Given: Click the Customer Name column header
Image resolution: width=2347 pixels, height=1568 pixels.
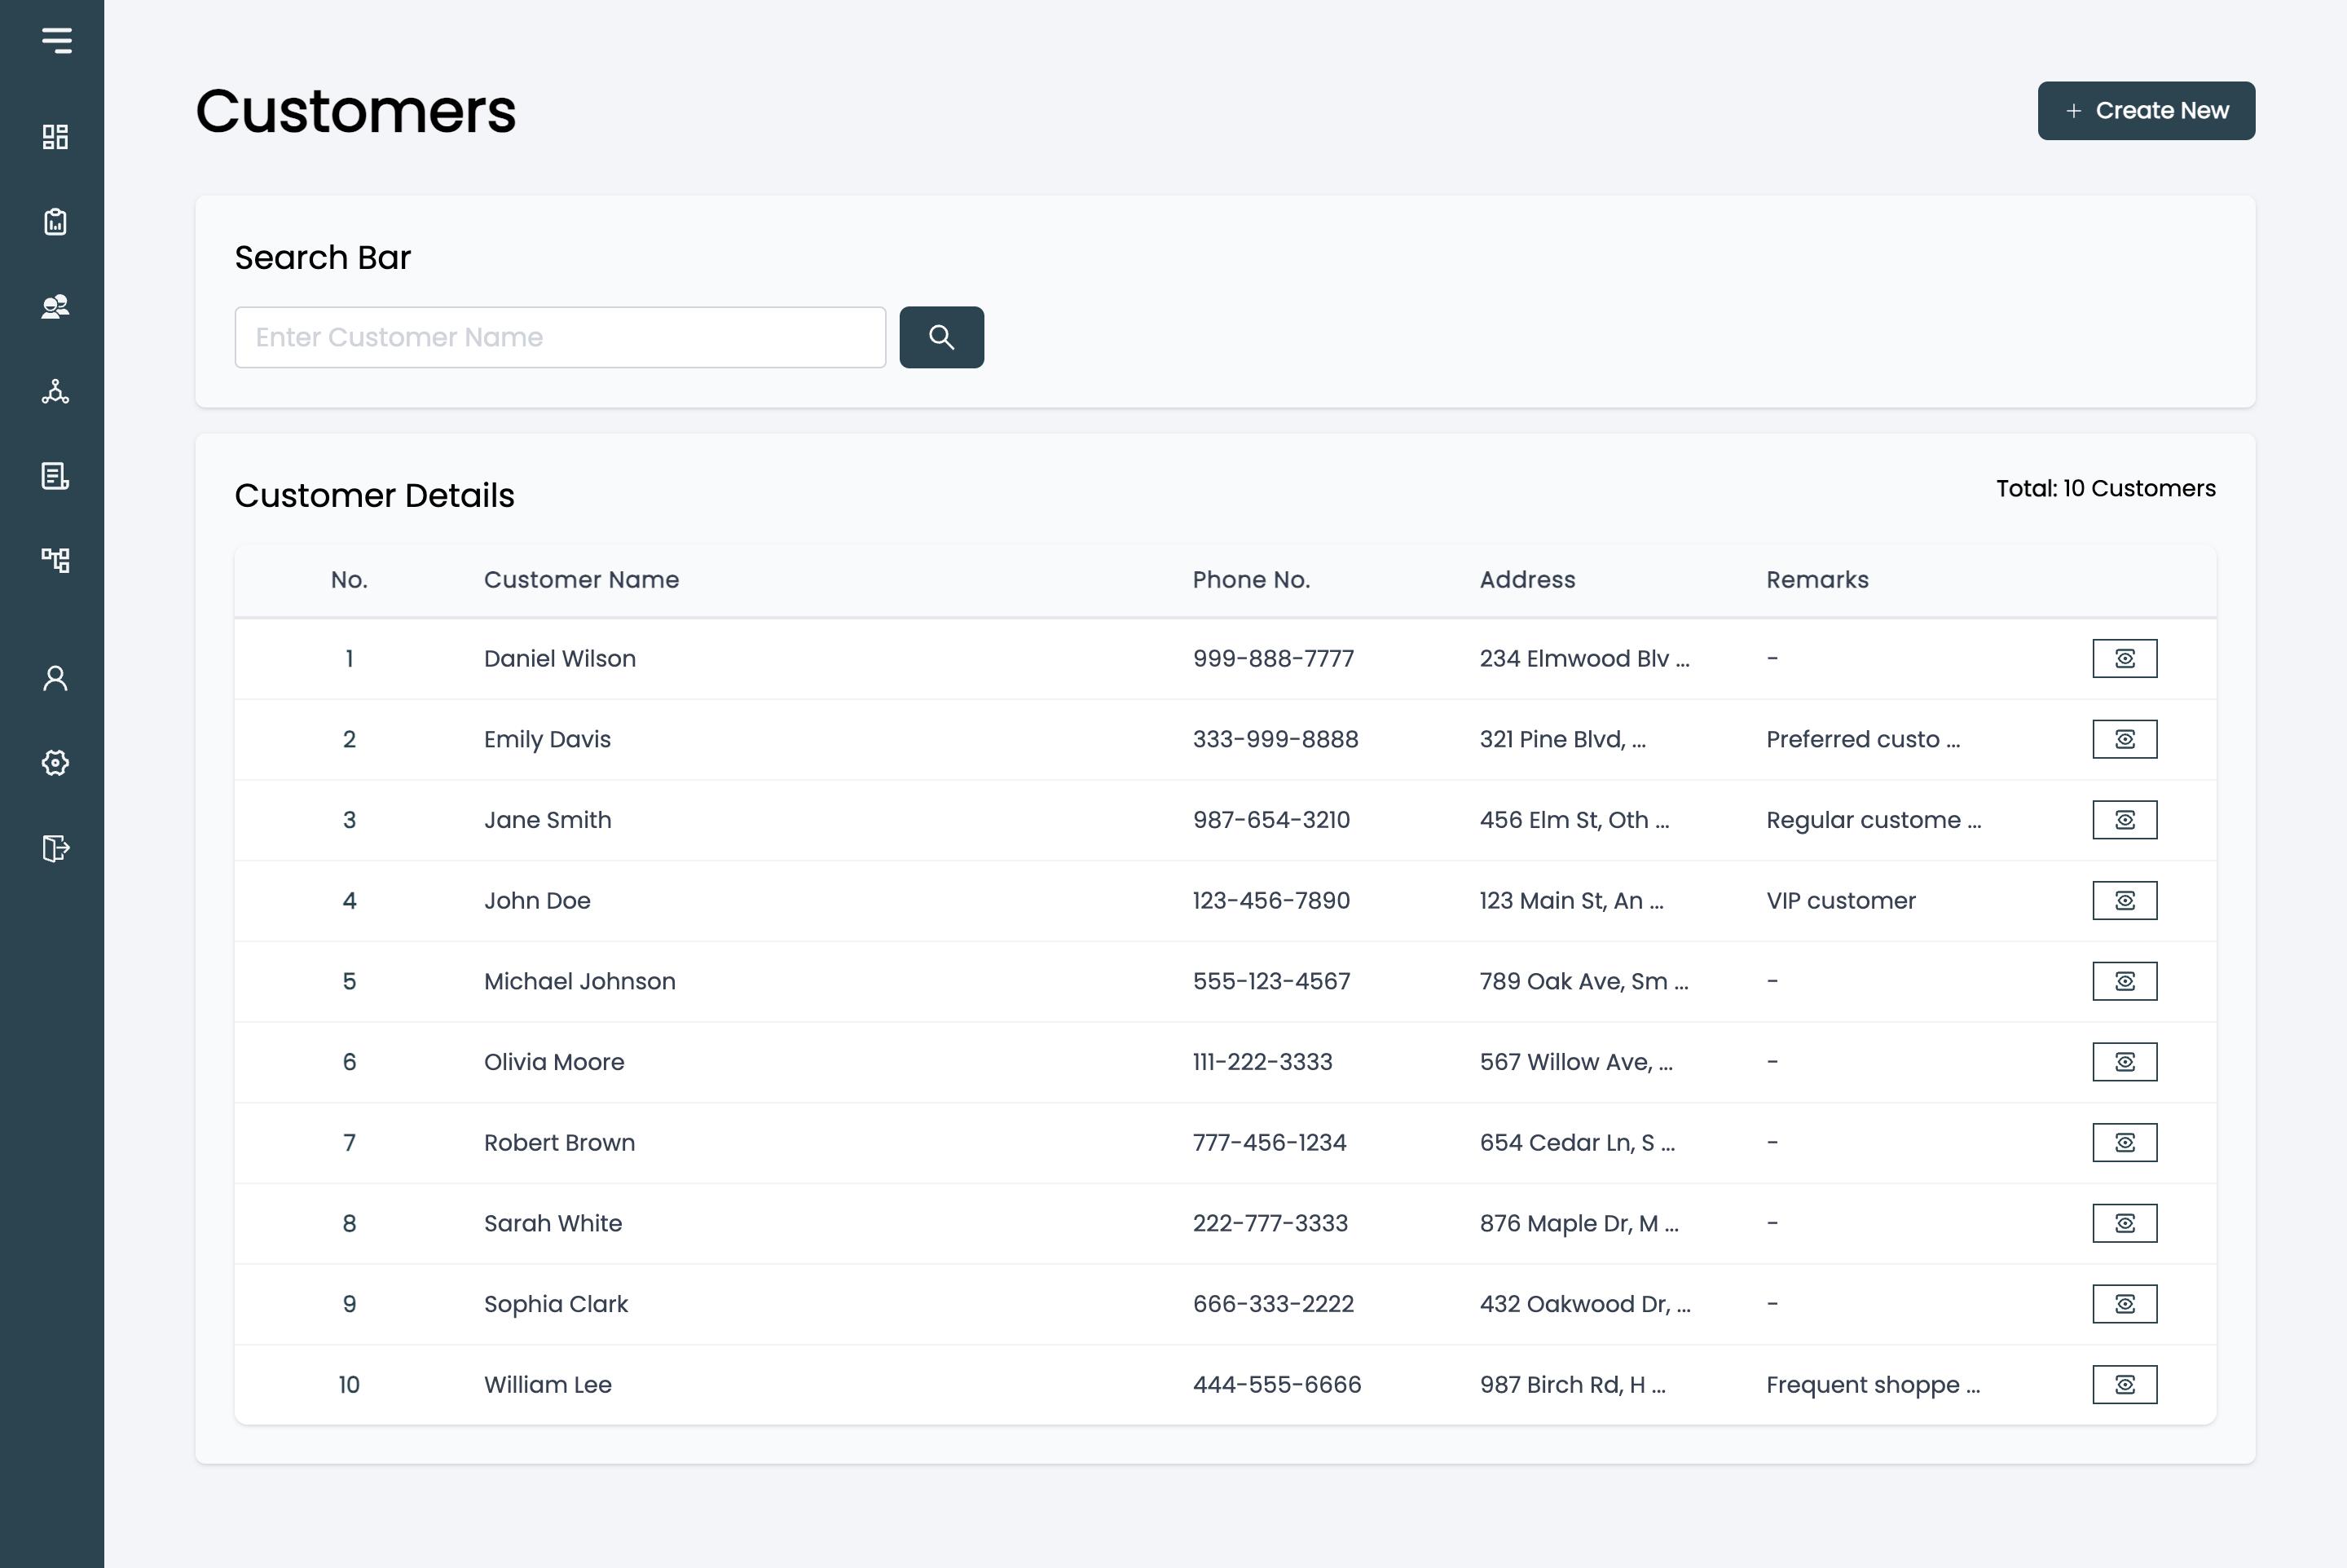Looking at the screenshot, I should pyautogui.click(x=581, y=580).
